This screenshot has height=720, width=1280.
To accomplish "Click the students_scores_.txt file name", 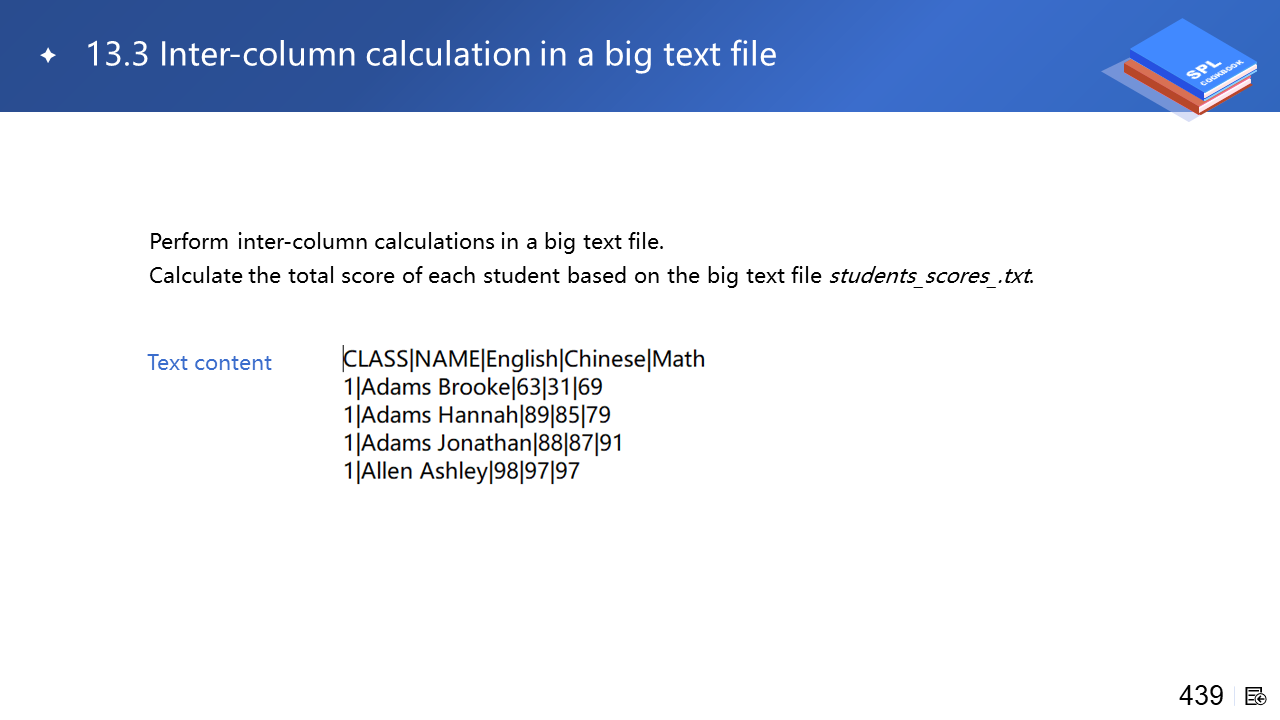I will coord(930,276).
